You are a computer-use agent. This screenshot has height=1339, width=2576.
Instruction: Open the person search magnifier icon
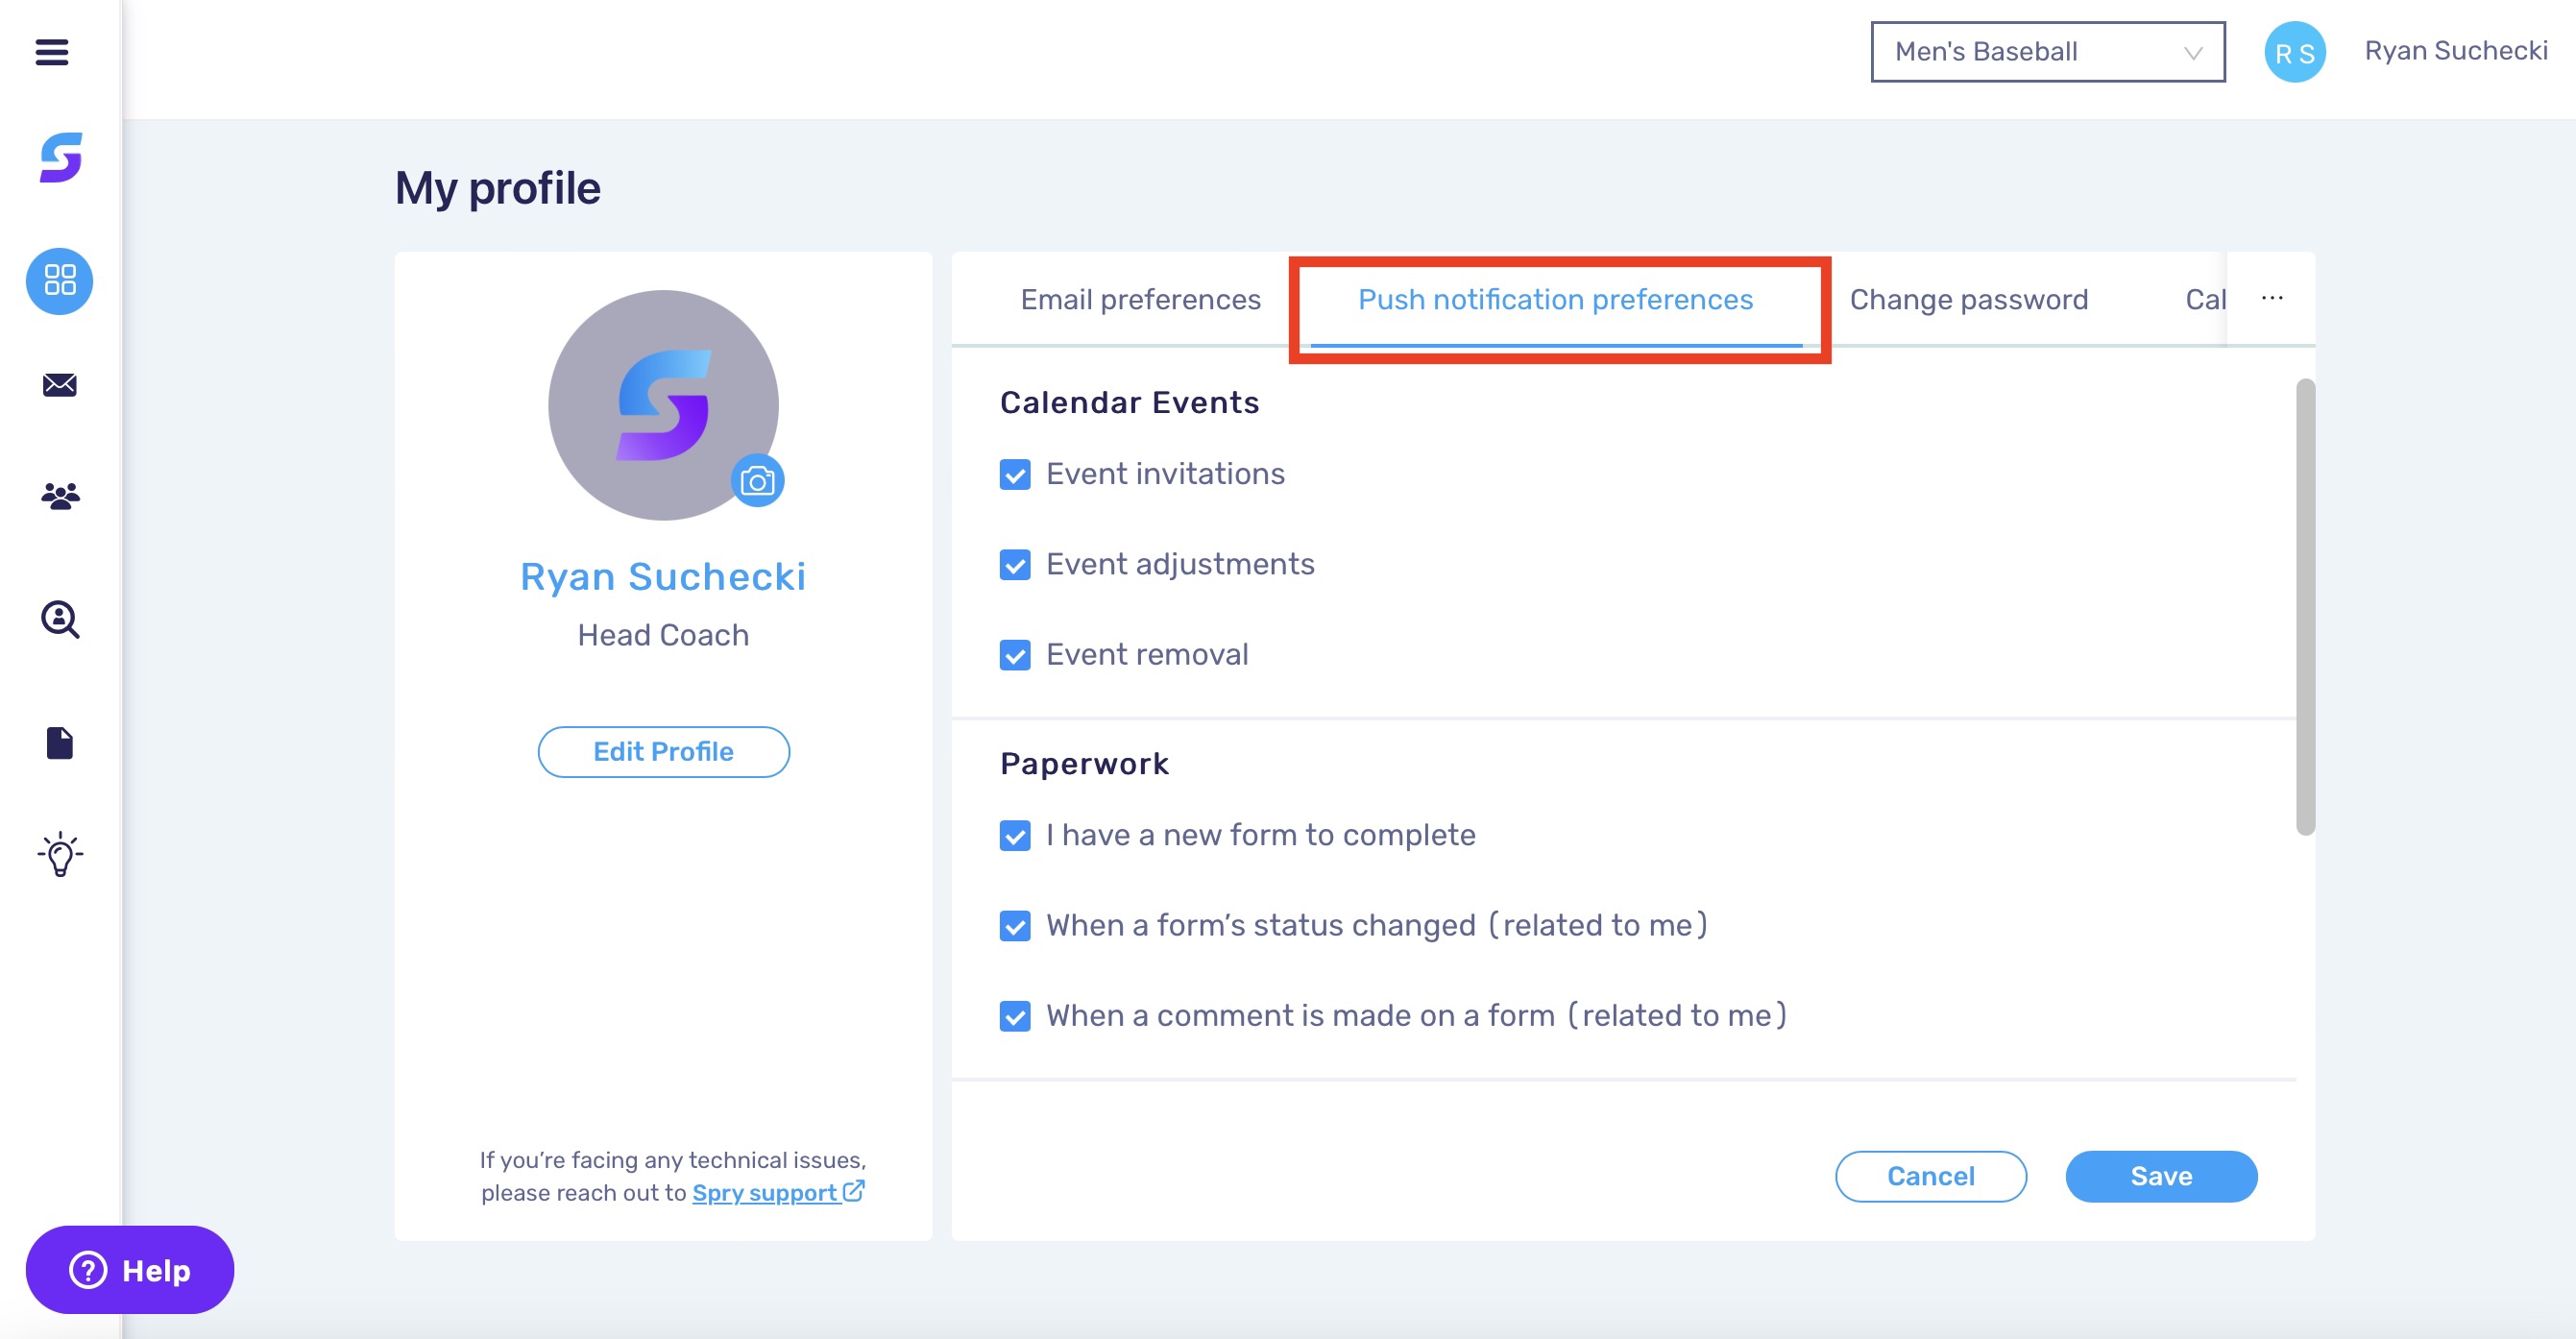click(60, 619)
